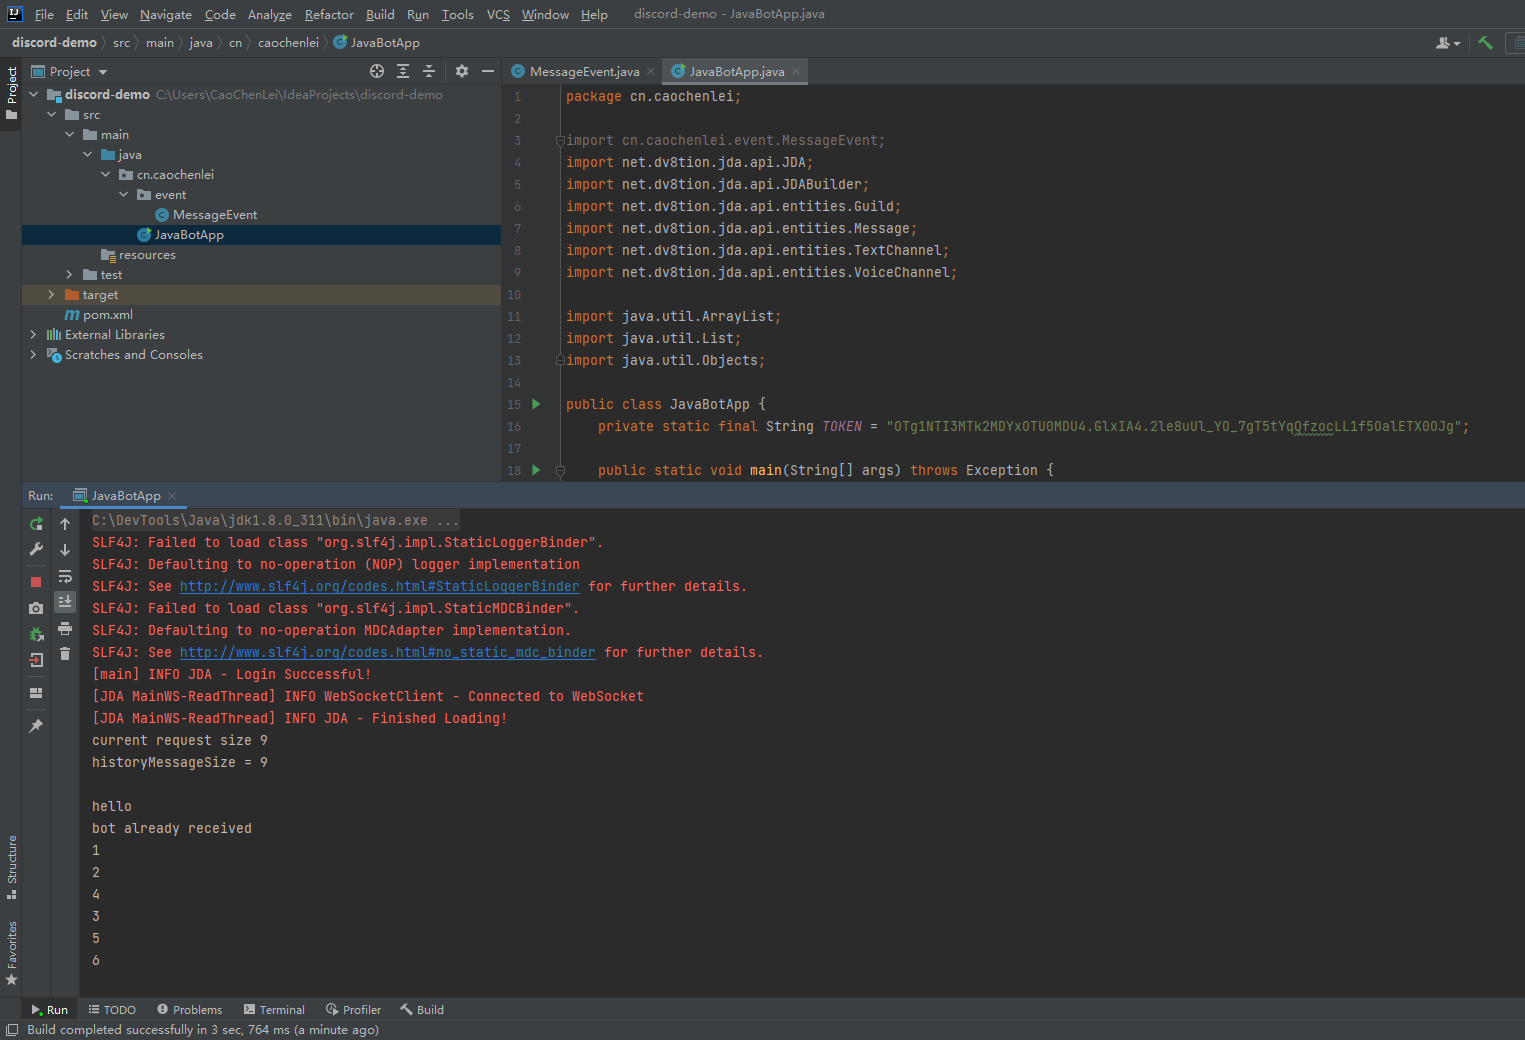Screen dimensions: 1525x1040
Task: Expand External Libraries
Action: [x=33, y=334]
